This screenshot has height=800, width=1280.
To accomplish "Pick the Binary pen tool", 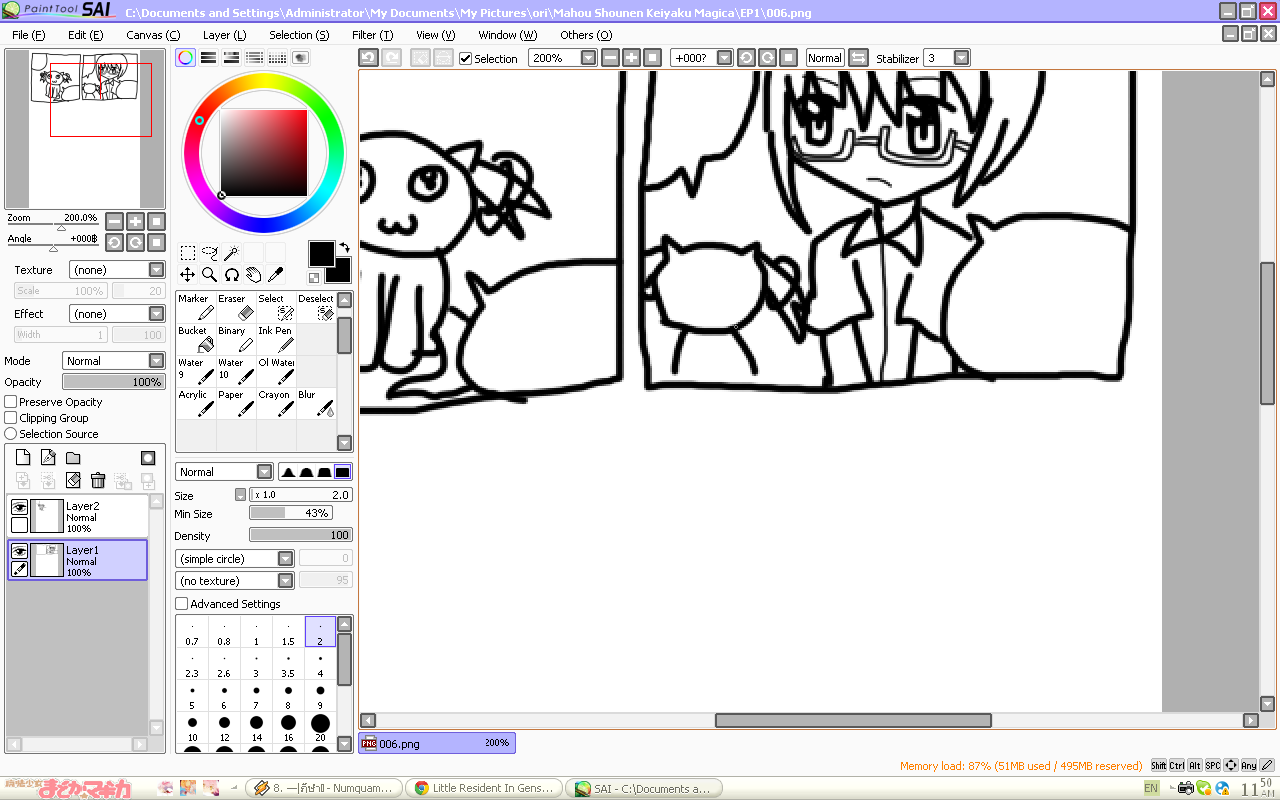I will pos(236,339).
